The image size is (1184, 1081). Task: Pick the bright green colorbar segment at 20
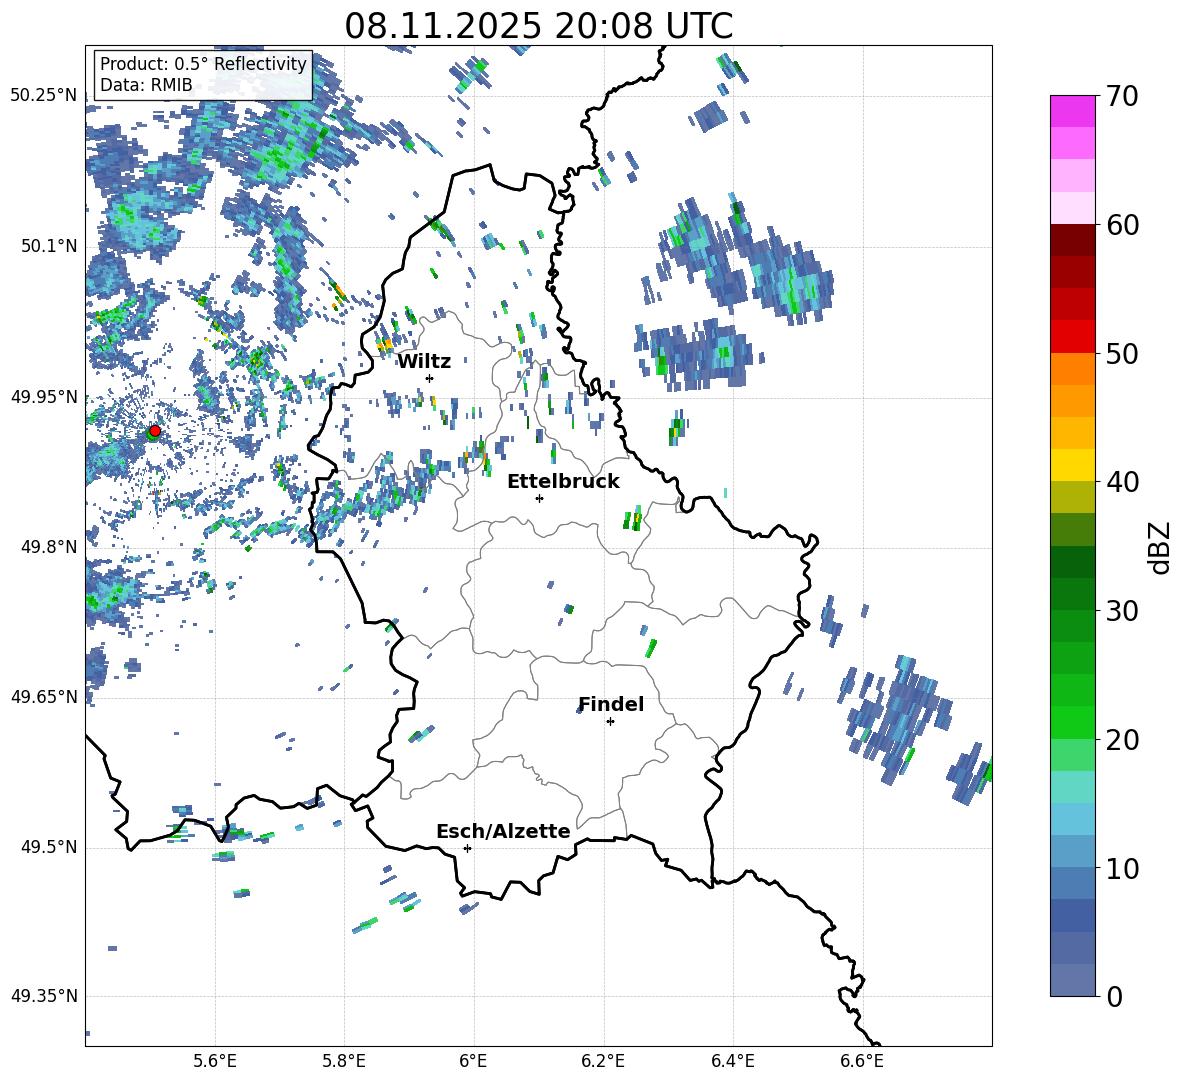(1072, 722)
